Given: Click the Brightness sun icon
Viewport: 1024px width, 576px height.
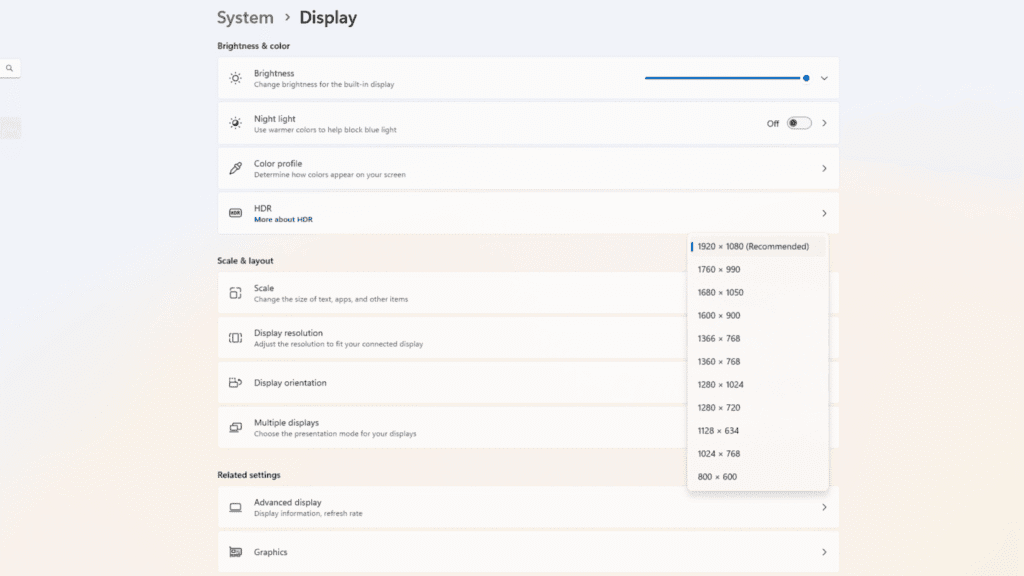Looking at the screenshot, I should pos(235,78).
